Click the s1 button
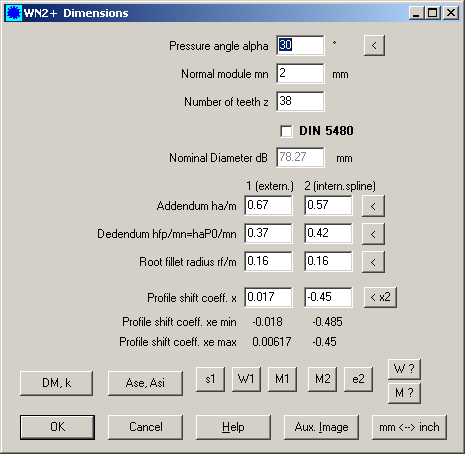Screen dimensions: 465x454 [x=210, y=379]
